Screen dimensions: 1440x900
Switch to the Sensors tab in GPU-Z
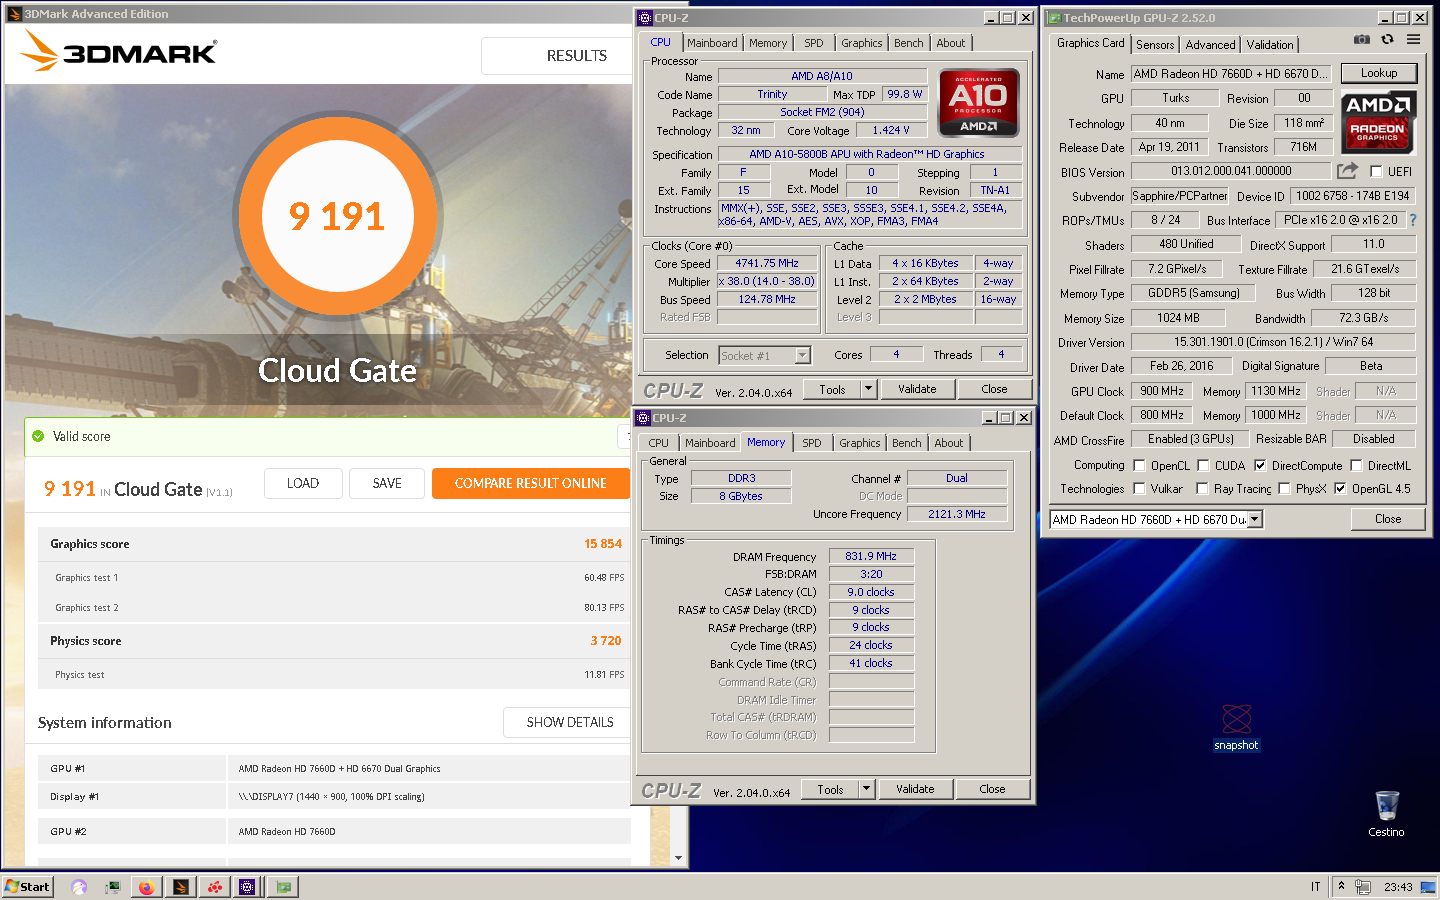(1155, 44)
